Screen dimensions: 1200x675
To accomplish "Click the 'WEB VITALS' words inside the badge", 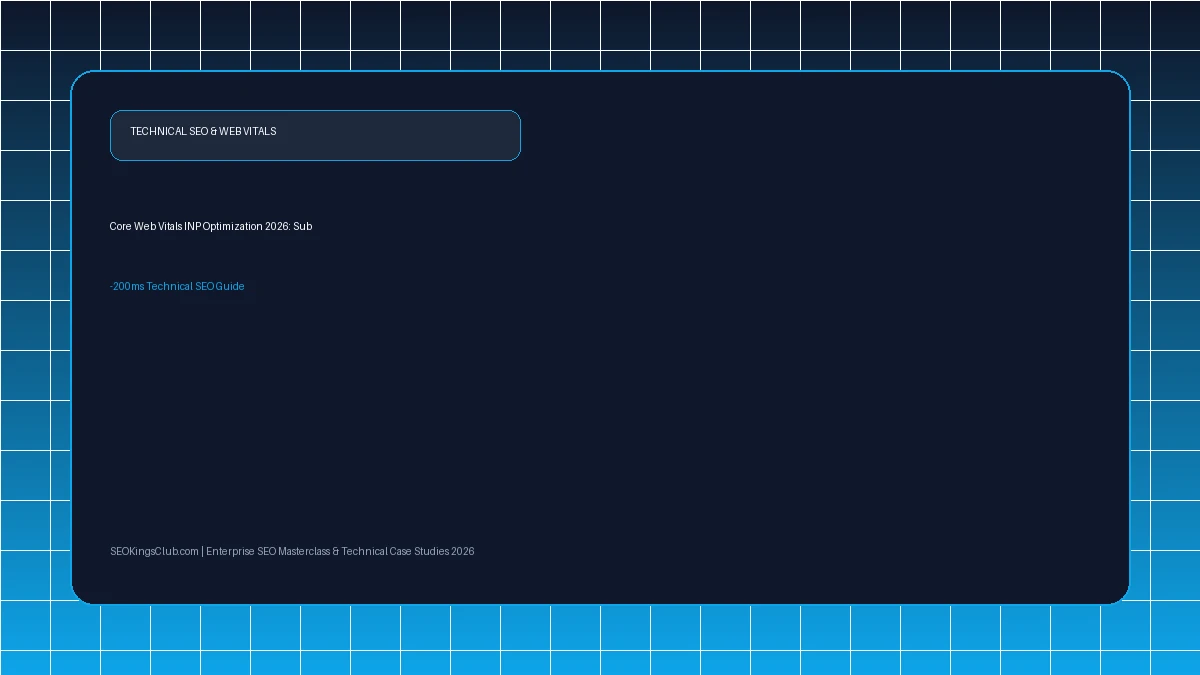I will (x=248, y=132).
